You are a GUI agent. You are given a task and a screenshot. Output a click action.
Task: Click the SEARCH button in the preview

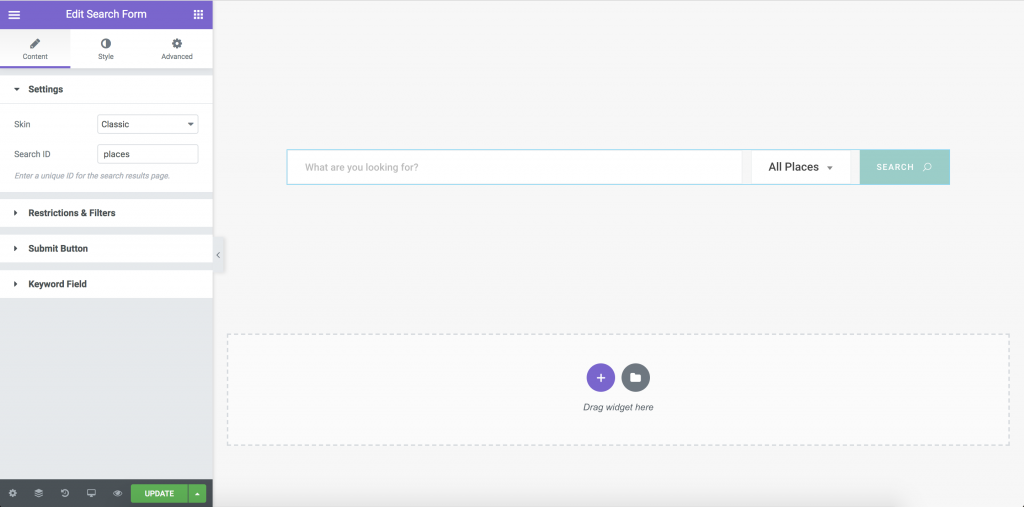pos(904,167)
